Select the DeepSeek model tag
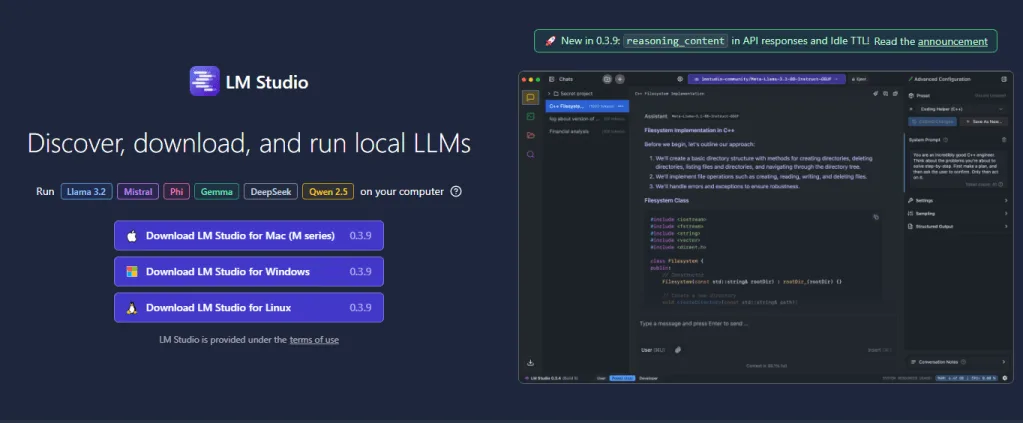Screen dimensions: 1023x423 (271, 192)
